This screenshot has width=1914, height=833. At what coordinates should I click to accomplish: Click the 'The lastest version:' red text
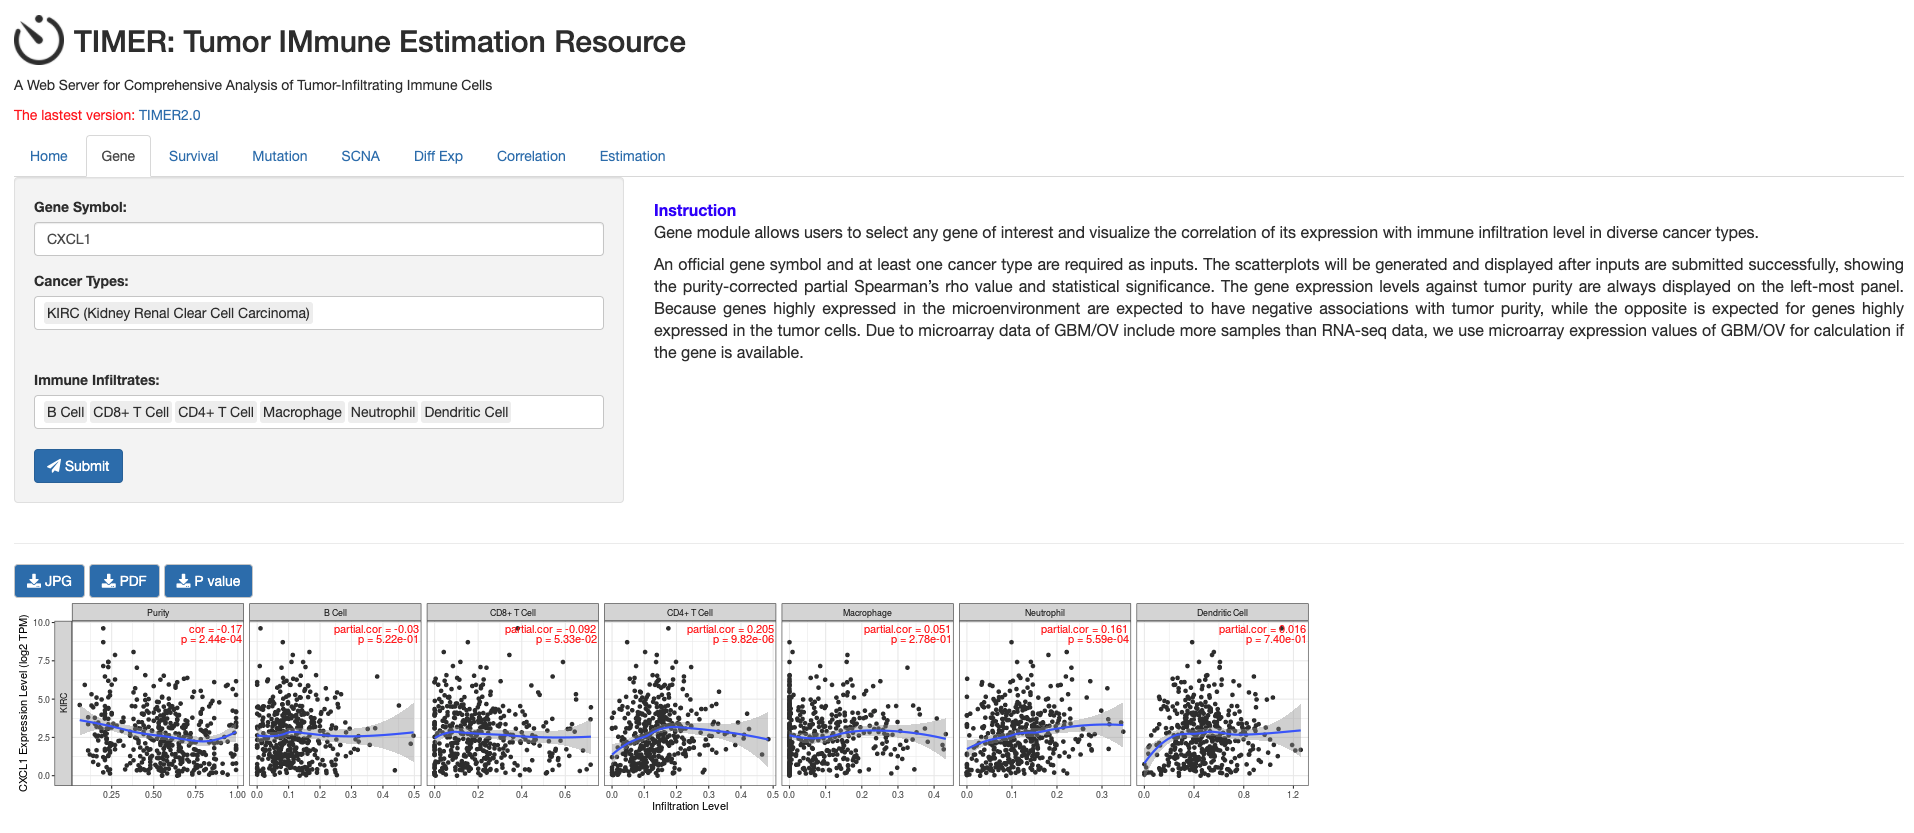[x=74, y=115]
